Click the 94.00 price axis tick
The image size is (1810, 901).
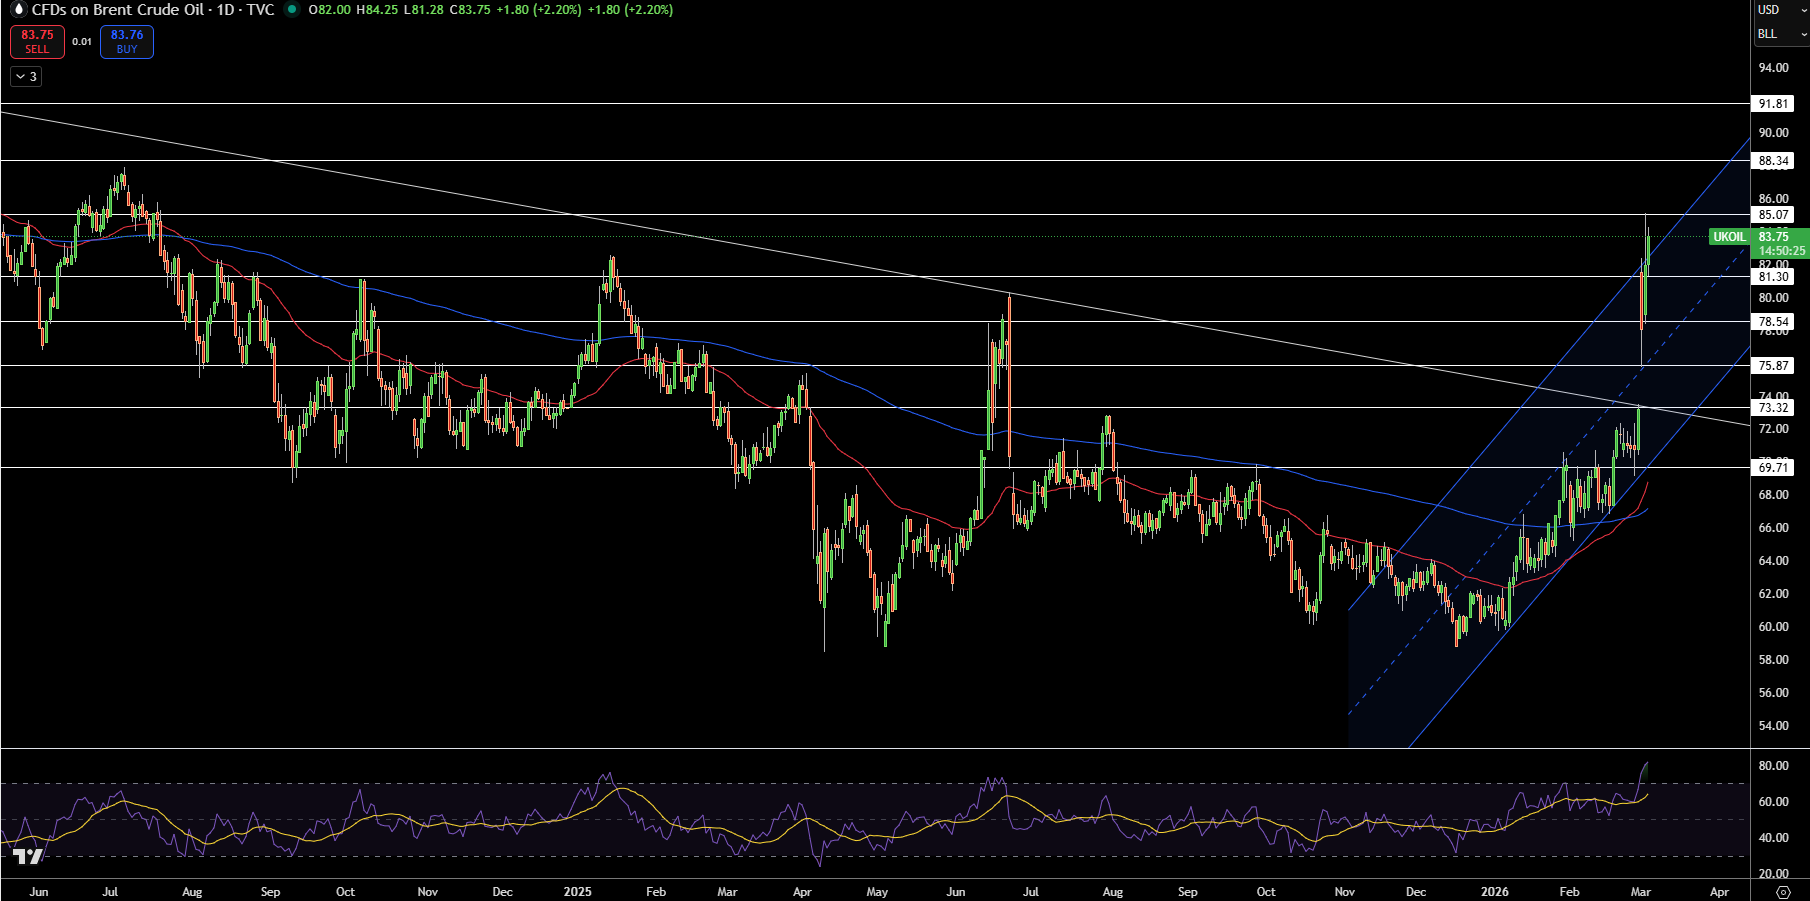pos(1774,68)
